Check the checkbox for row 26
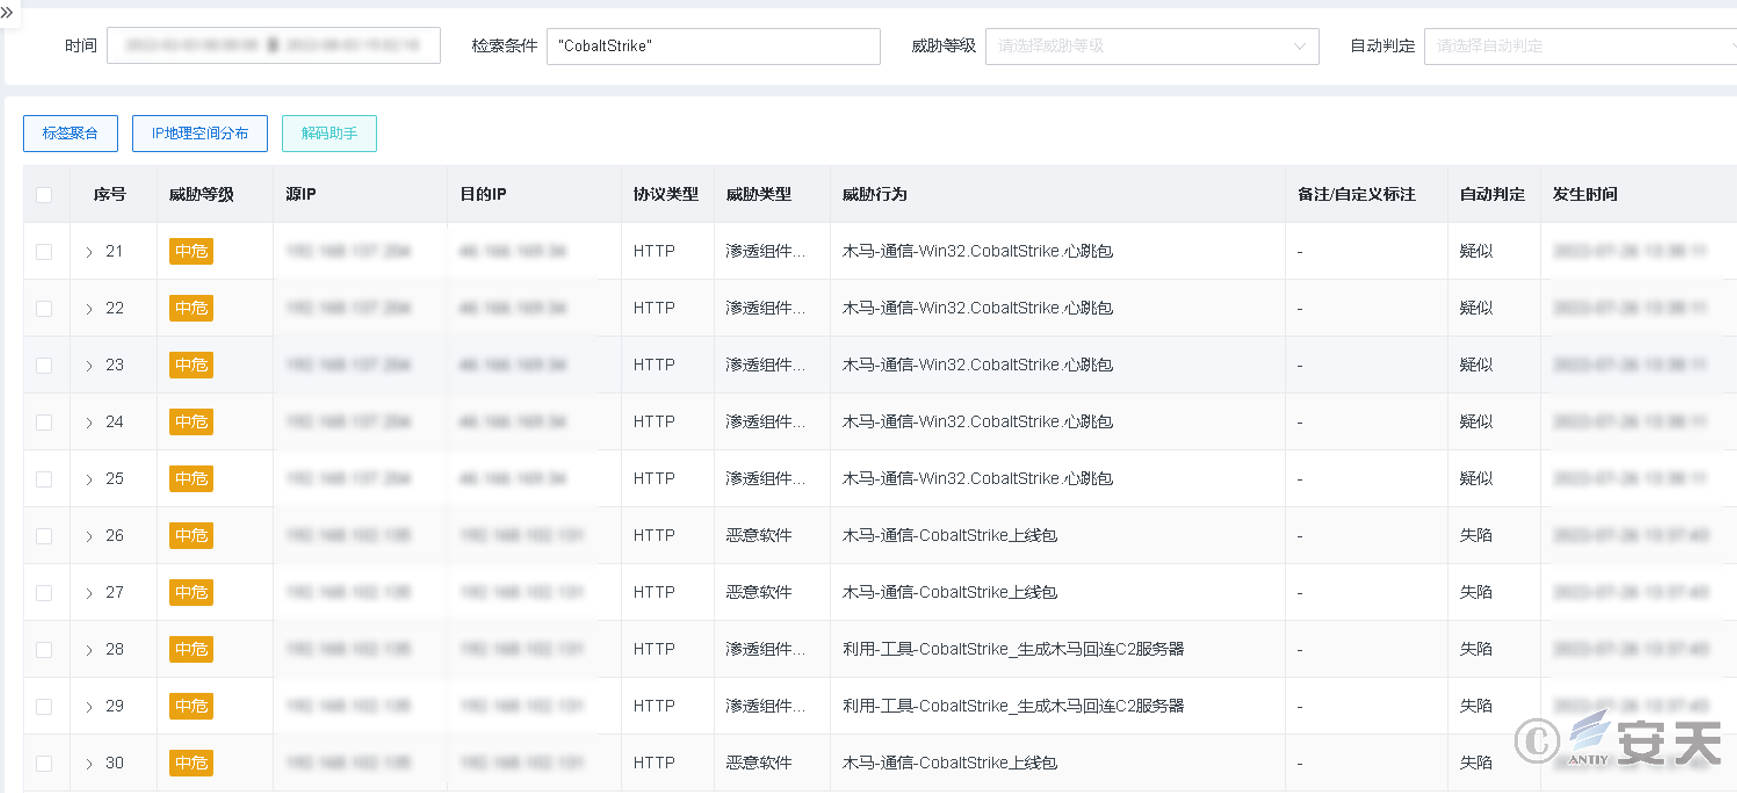The height and width of the screenshot is (793, 1737). tap(44, 536)
